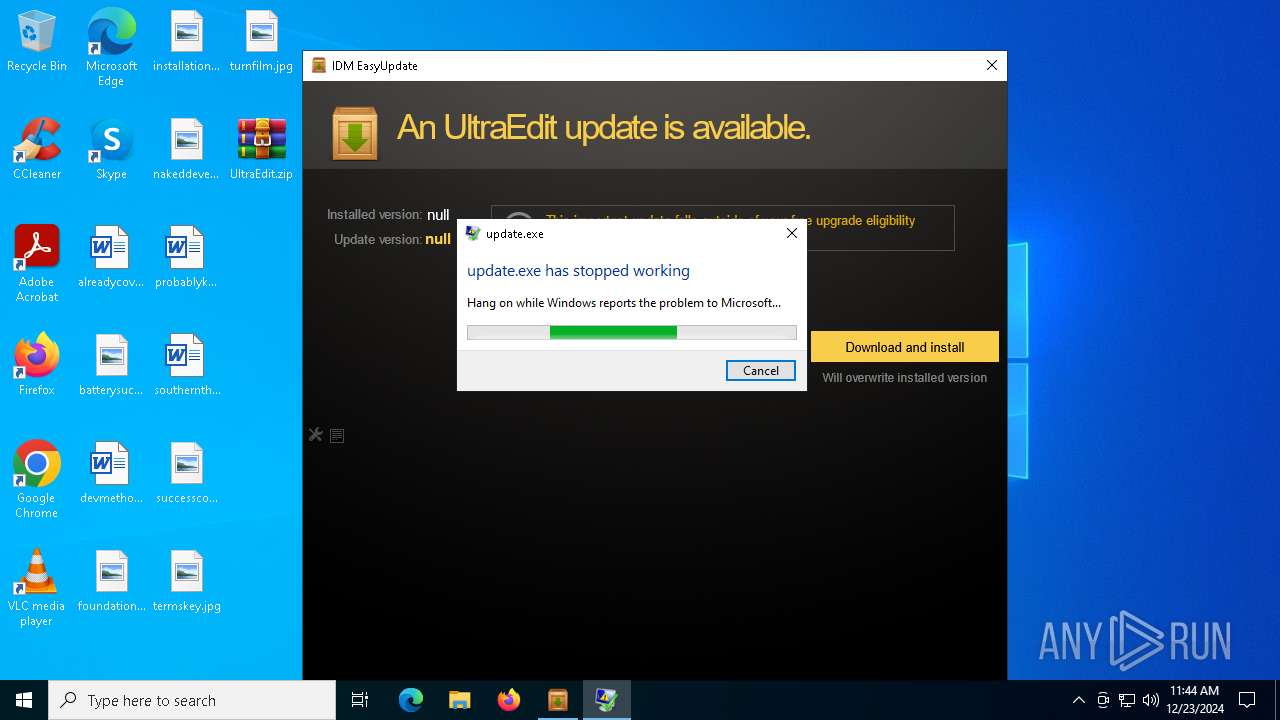This screenshot has width=1280, height=720.
Task: Open the volume tray icon
Action: pyautogui.click(x=1151, y=700)
